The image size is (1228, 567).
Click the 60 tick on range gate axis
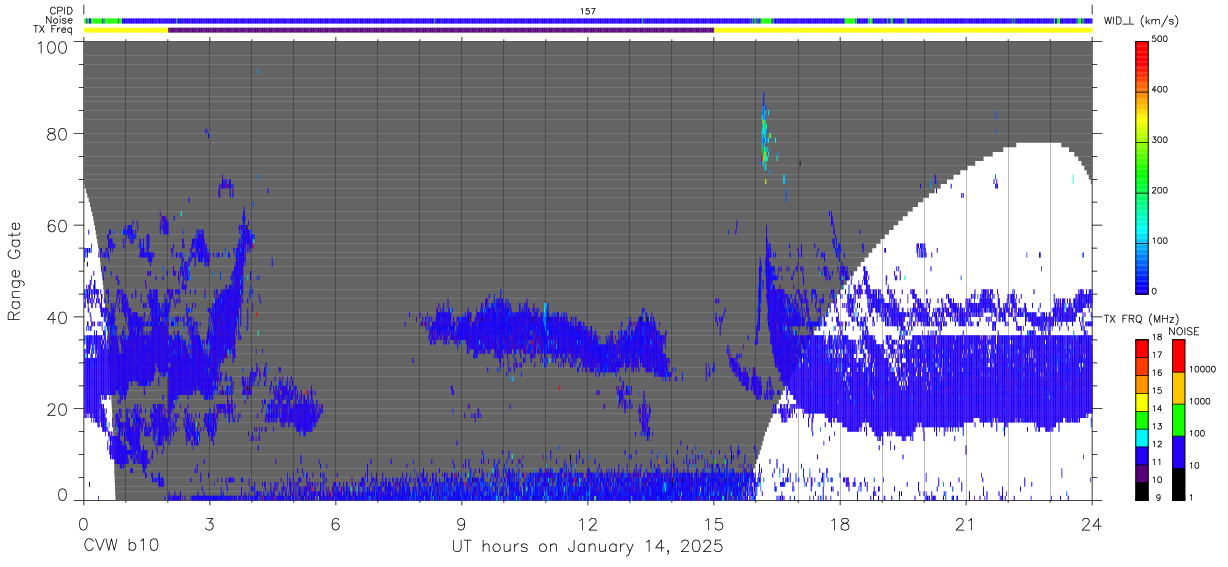[57, 225]
